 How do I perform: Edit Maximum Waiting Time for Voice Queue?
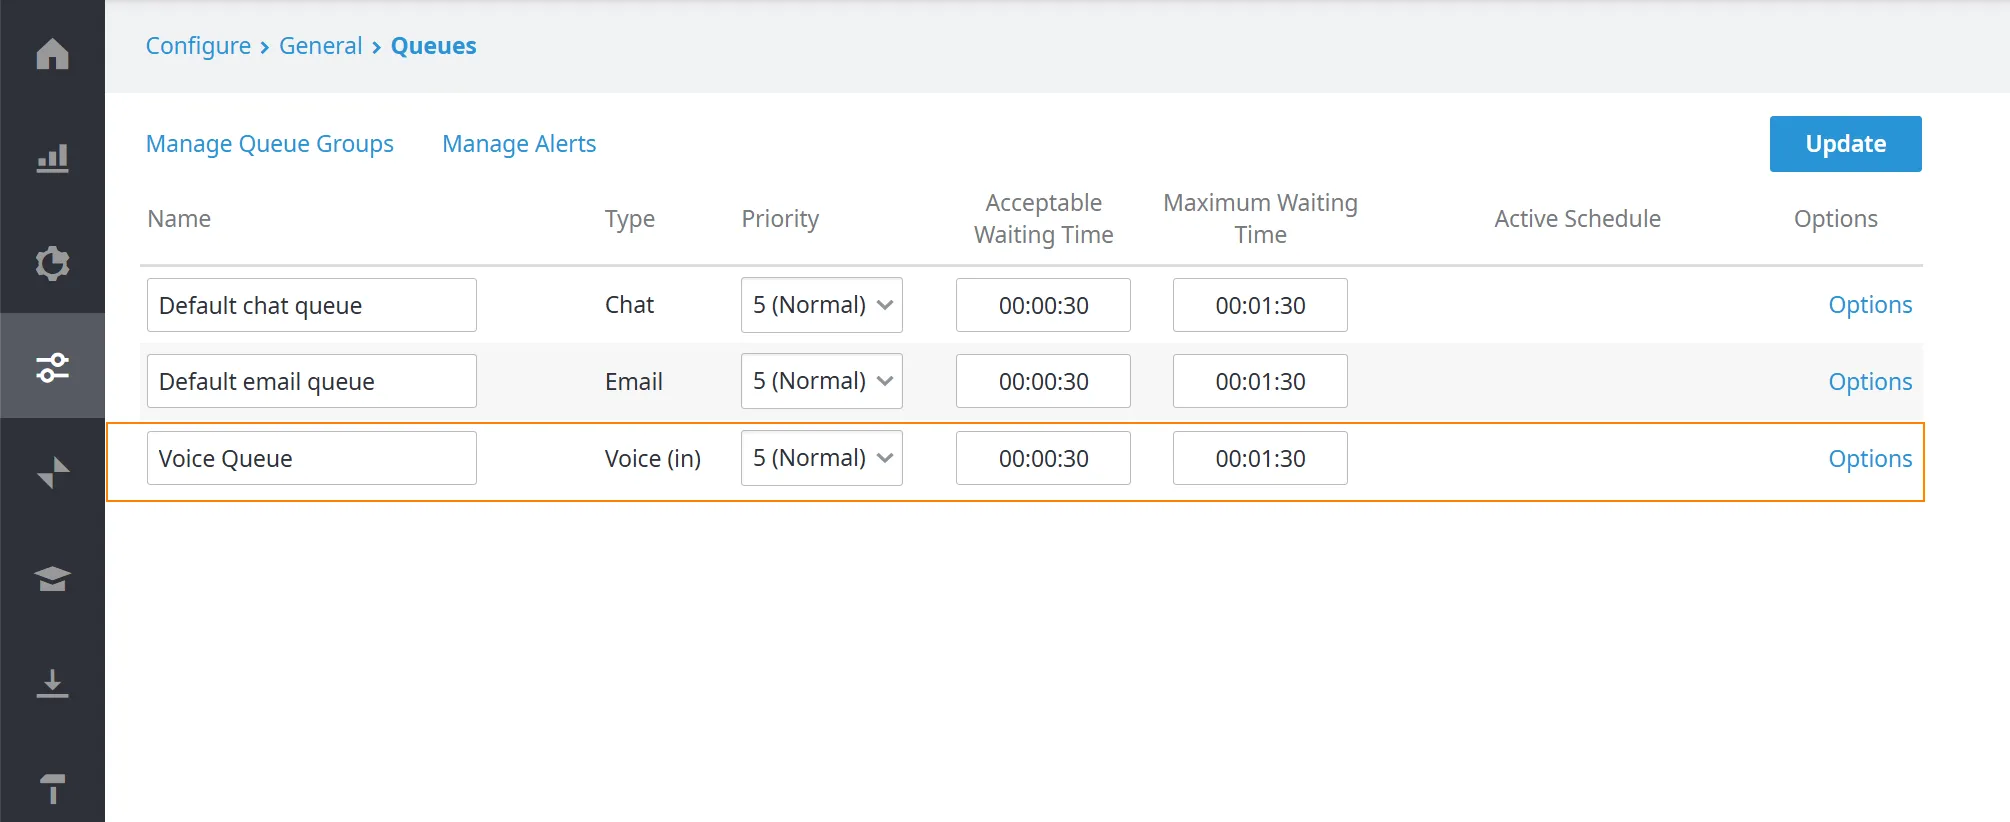[x=1260, y=458]
